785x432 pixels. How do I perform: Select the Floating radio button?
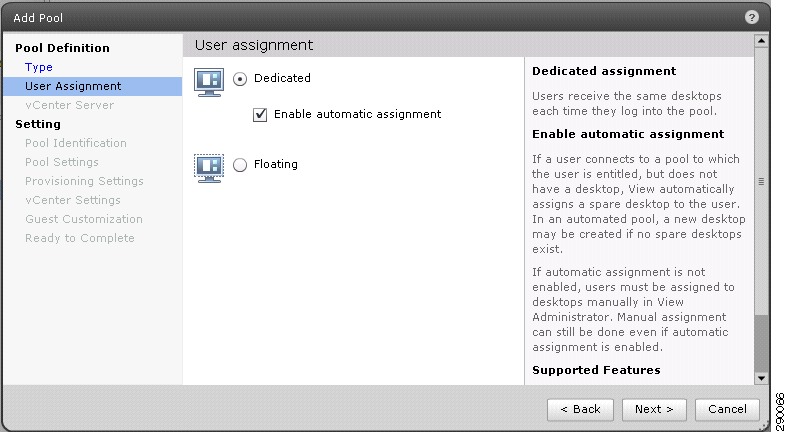click(x=240, y=165)
